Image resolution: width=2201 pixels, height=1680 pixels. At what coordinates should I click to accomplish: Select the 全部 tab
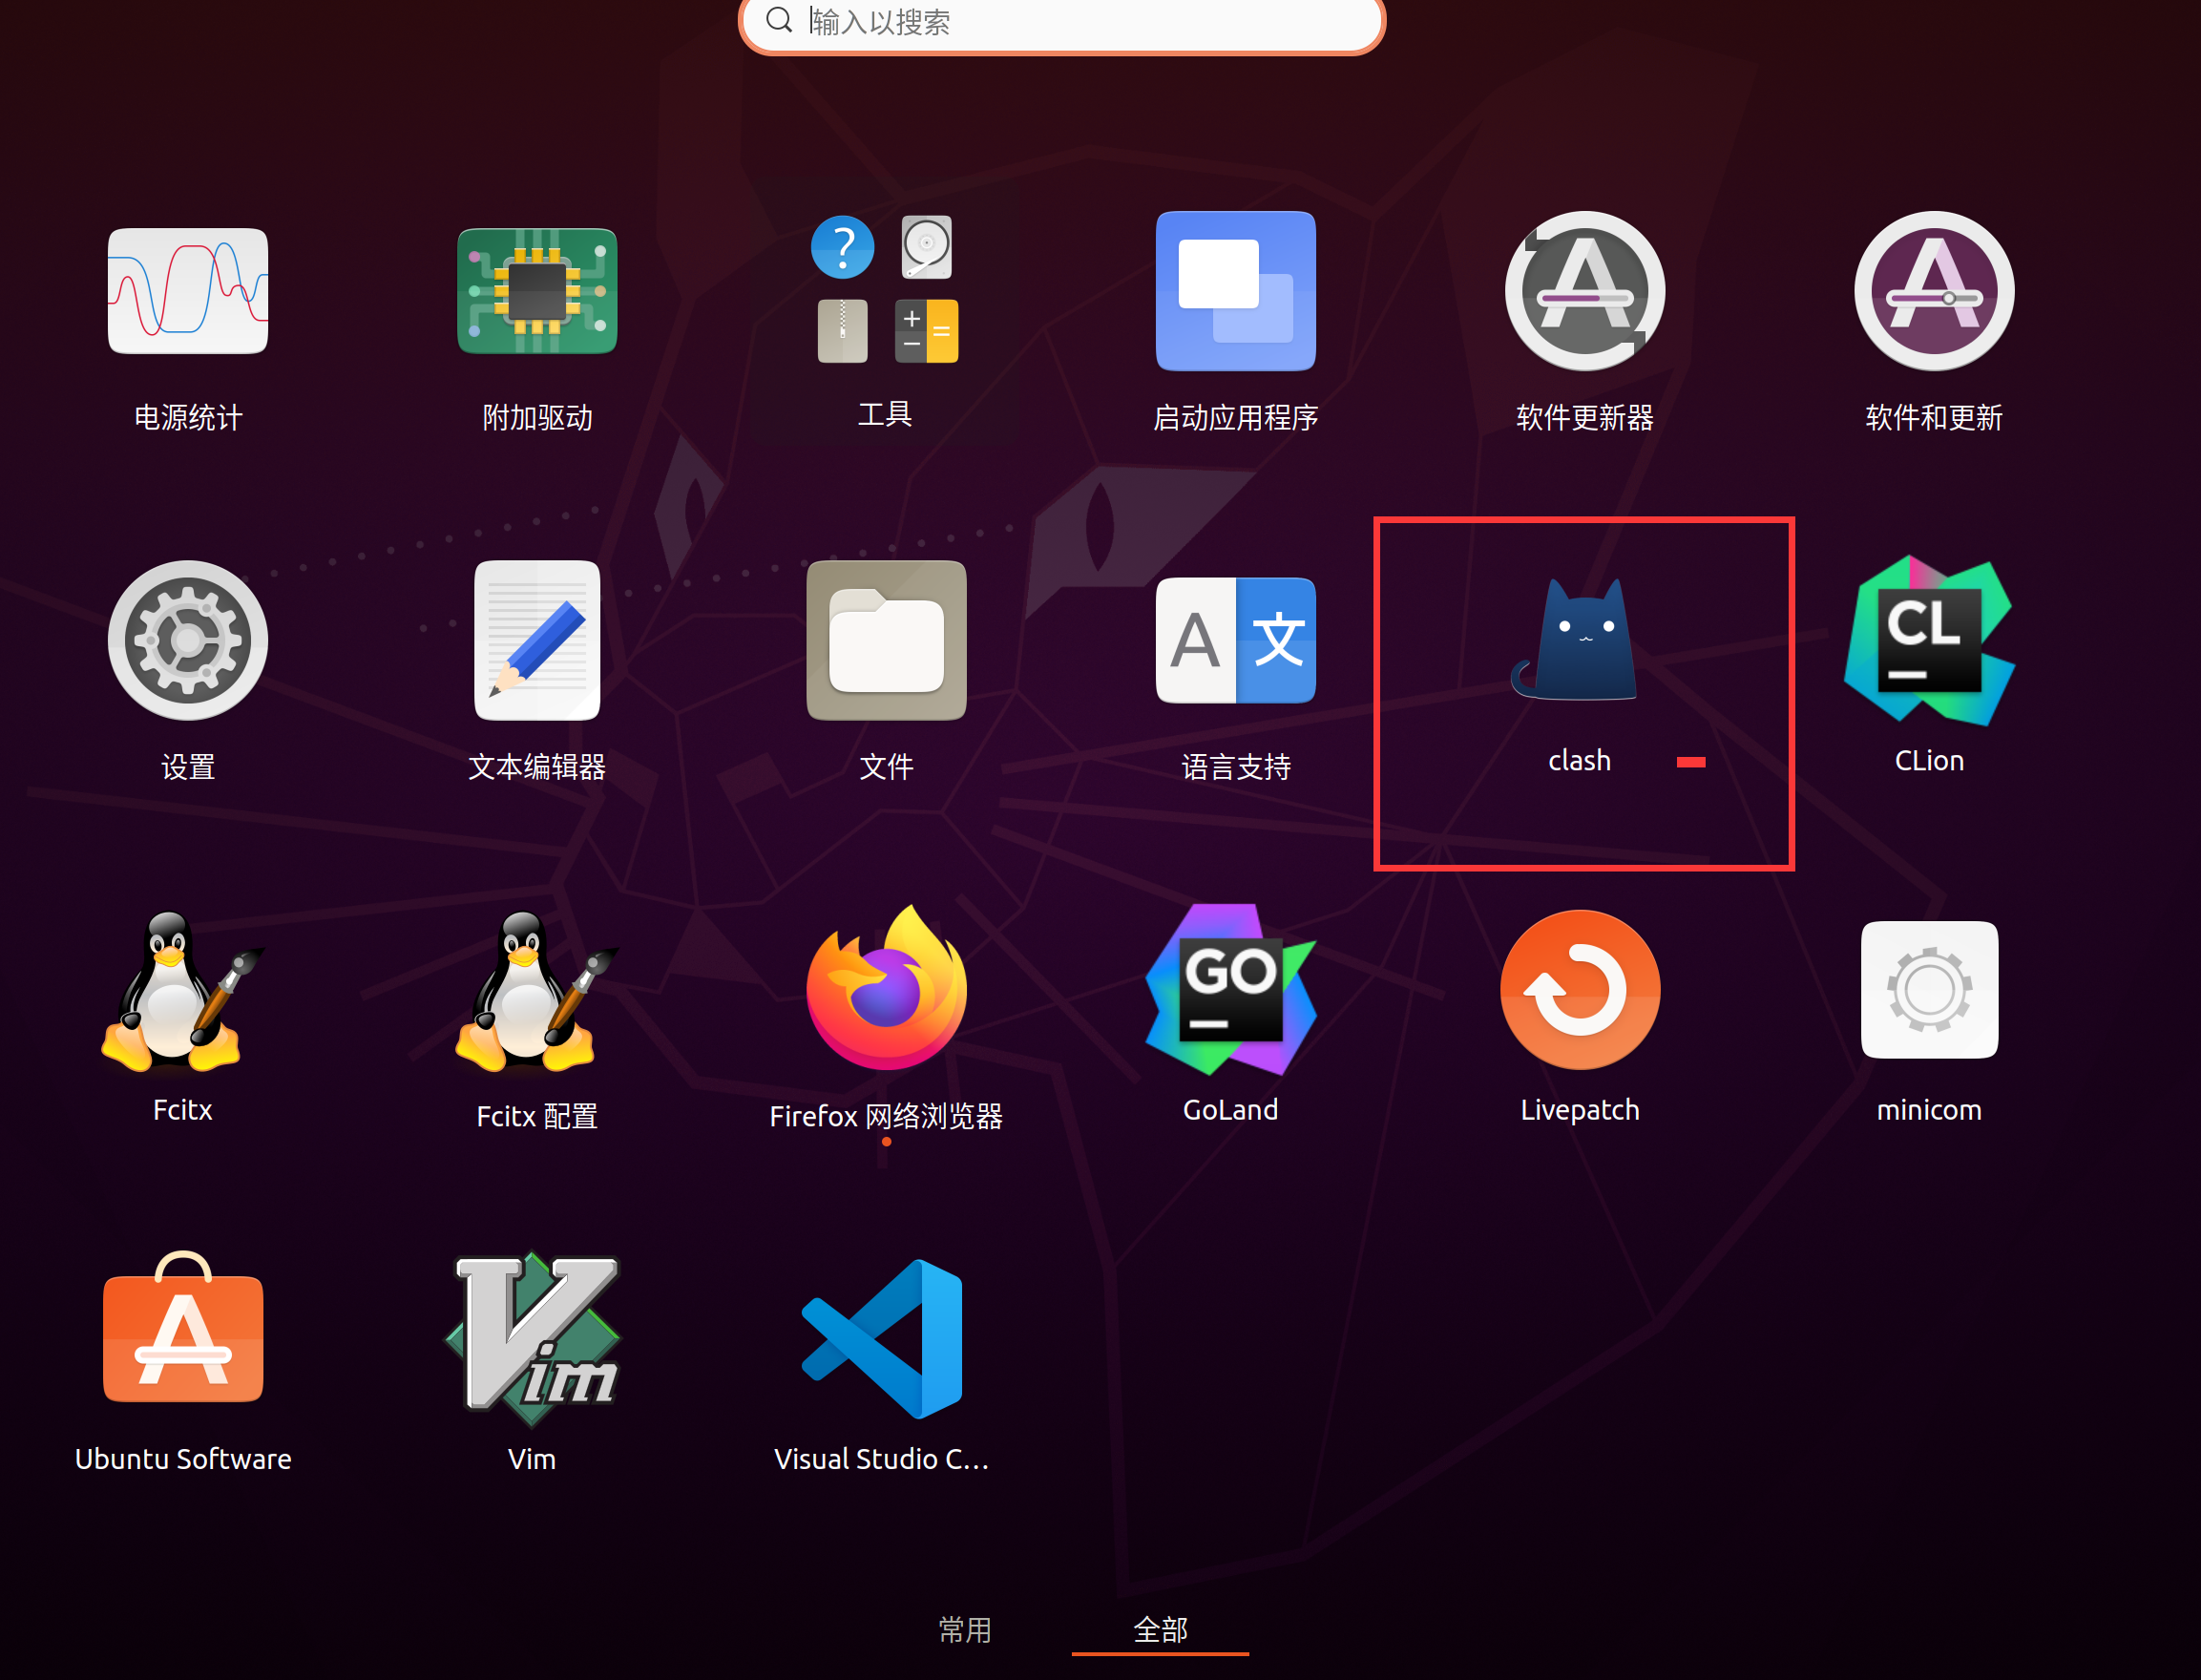[x=1160, y=1630]
